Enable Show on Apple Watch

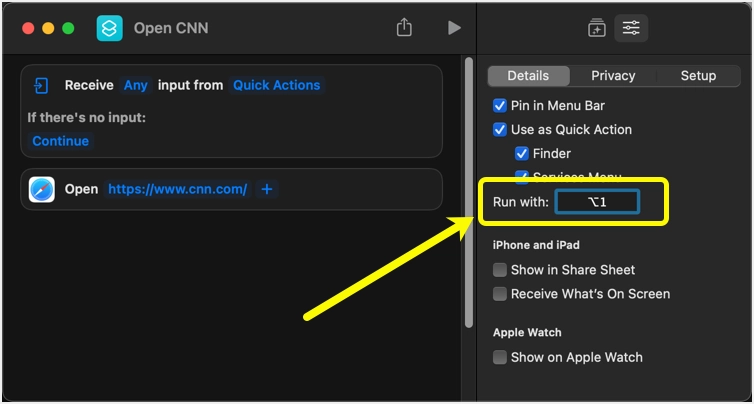500,357
